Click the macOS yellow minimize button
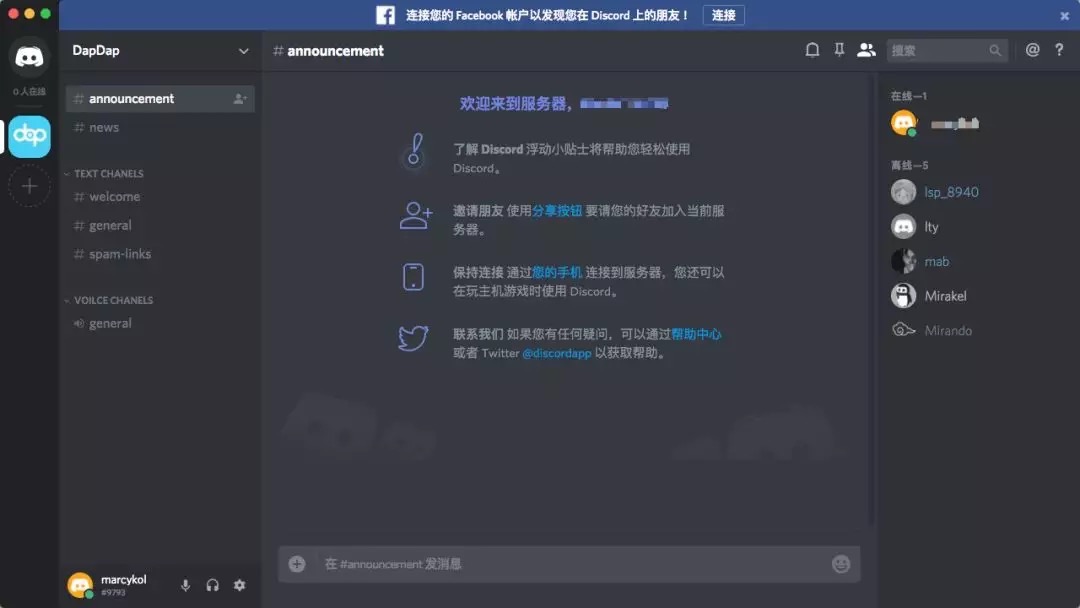Viewport: 1080px width, 608px height. 29,13
